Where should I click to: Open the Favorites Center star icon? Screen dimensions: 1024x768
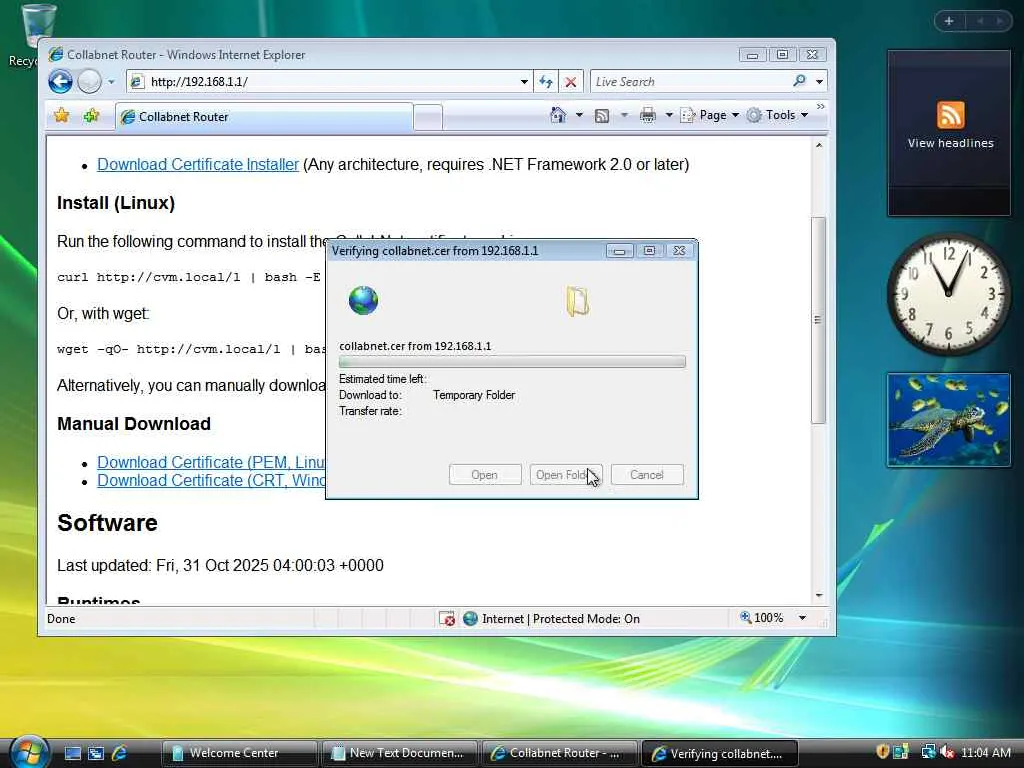(x=61, y=116)
